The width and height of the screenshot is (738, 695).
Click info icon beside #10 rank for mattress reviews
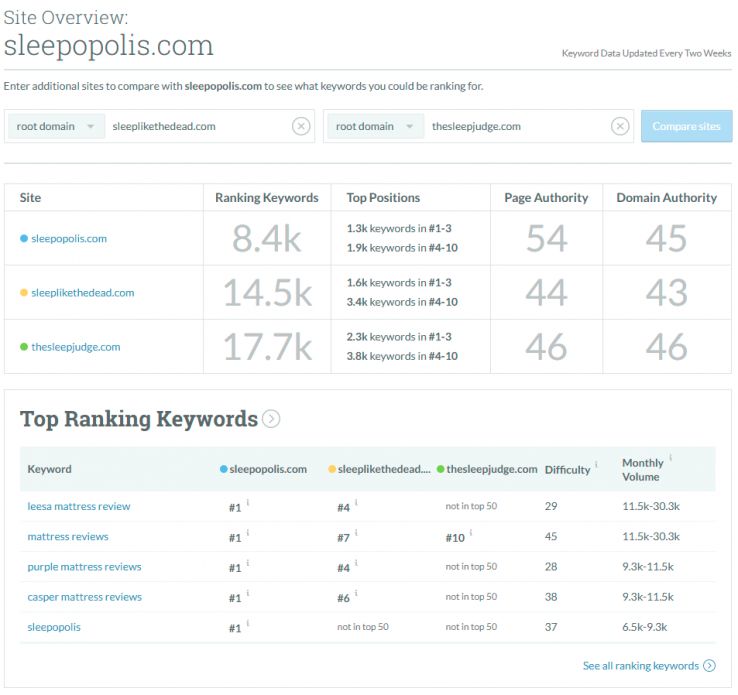click(472, 533)
